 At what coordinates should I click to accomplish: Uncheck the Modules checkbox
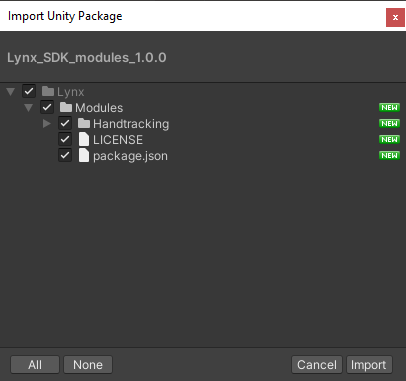click(47, 107)
